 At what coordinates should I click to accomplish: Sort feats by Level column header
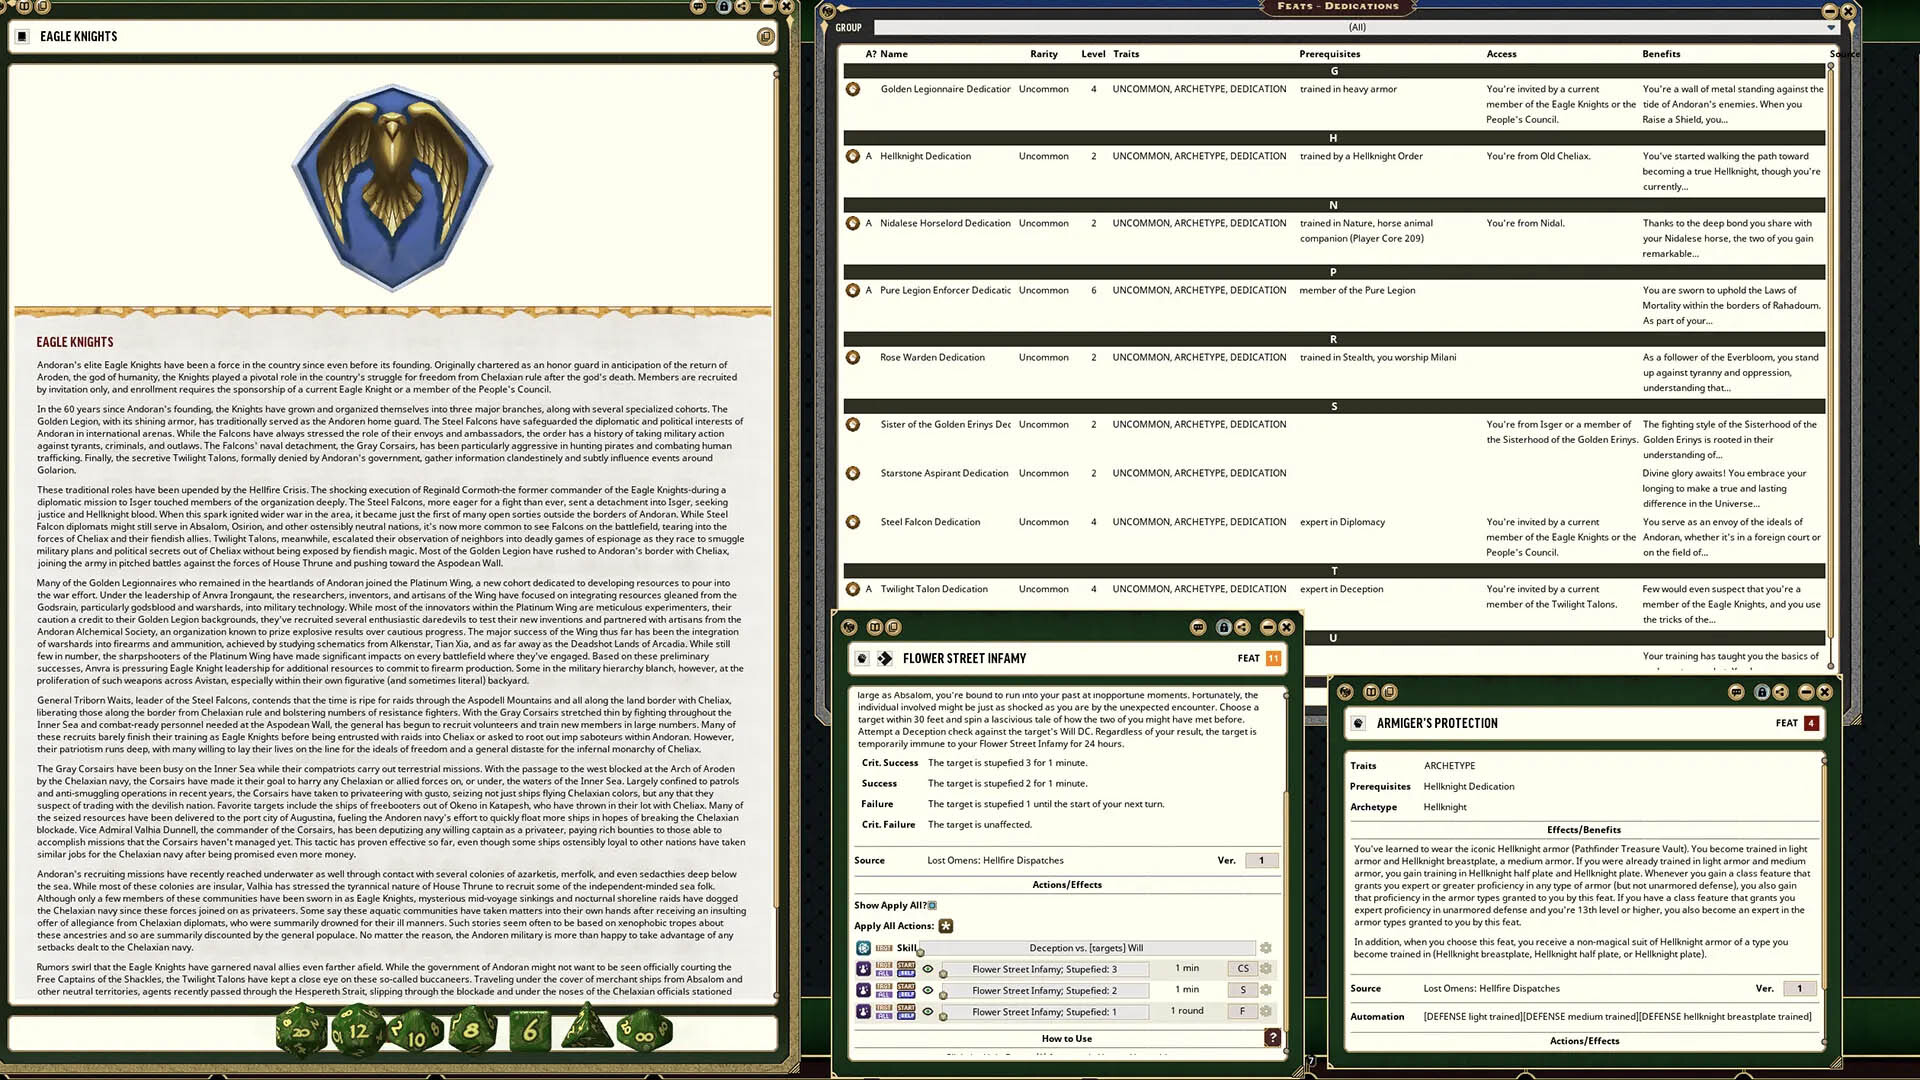[1092, 54]
